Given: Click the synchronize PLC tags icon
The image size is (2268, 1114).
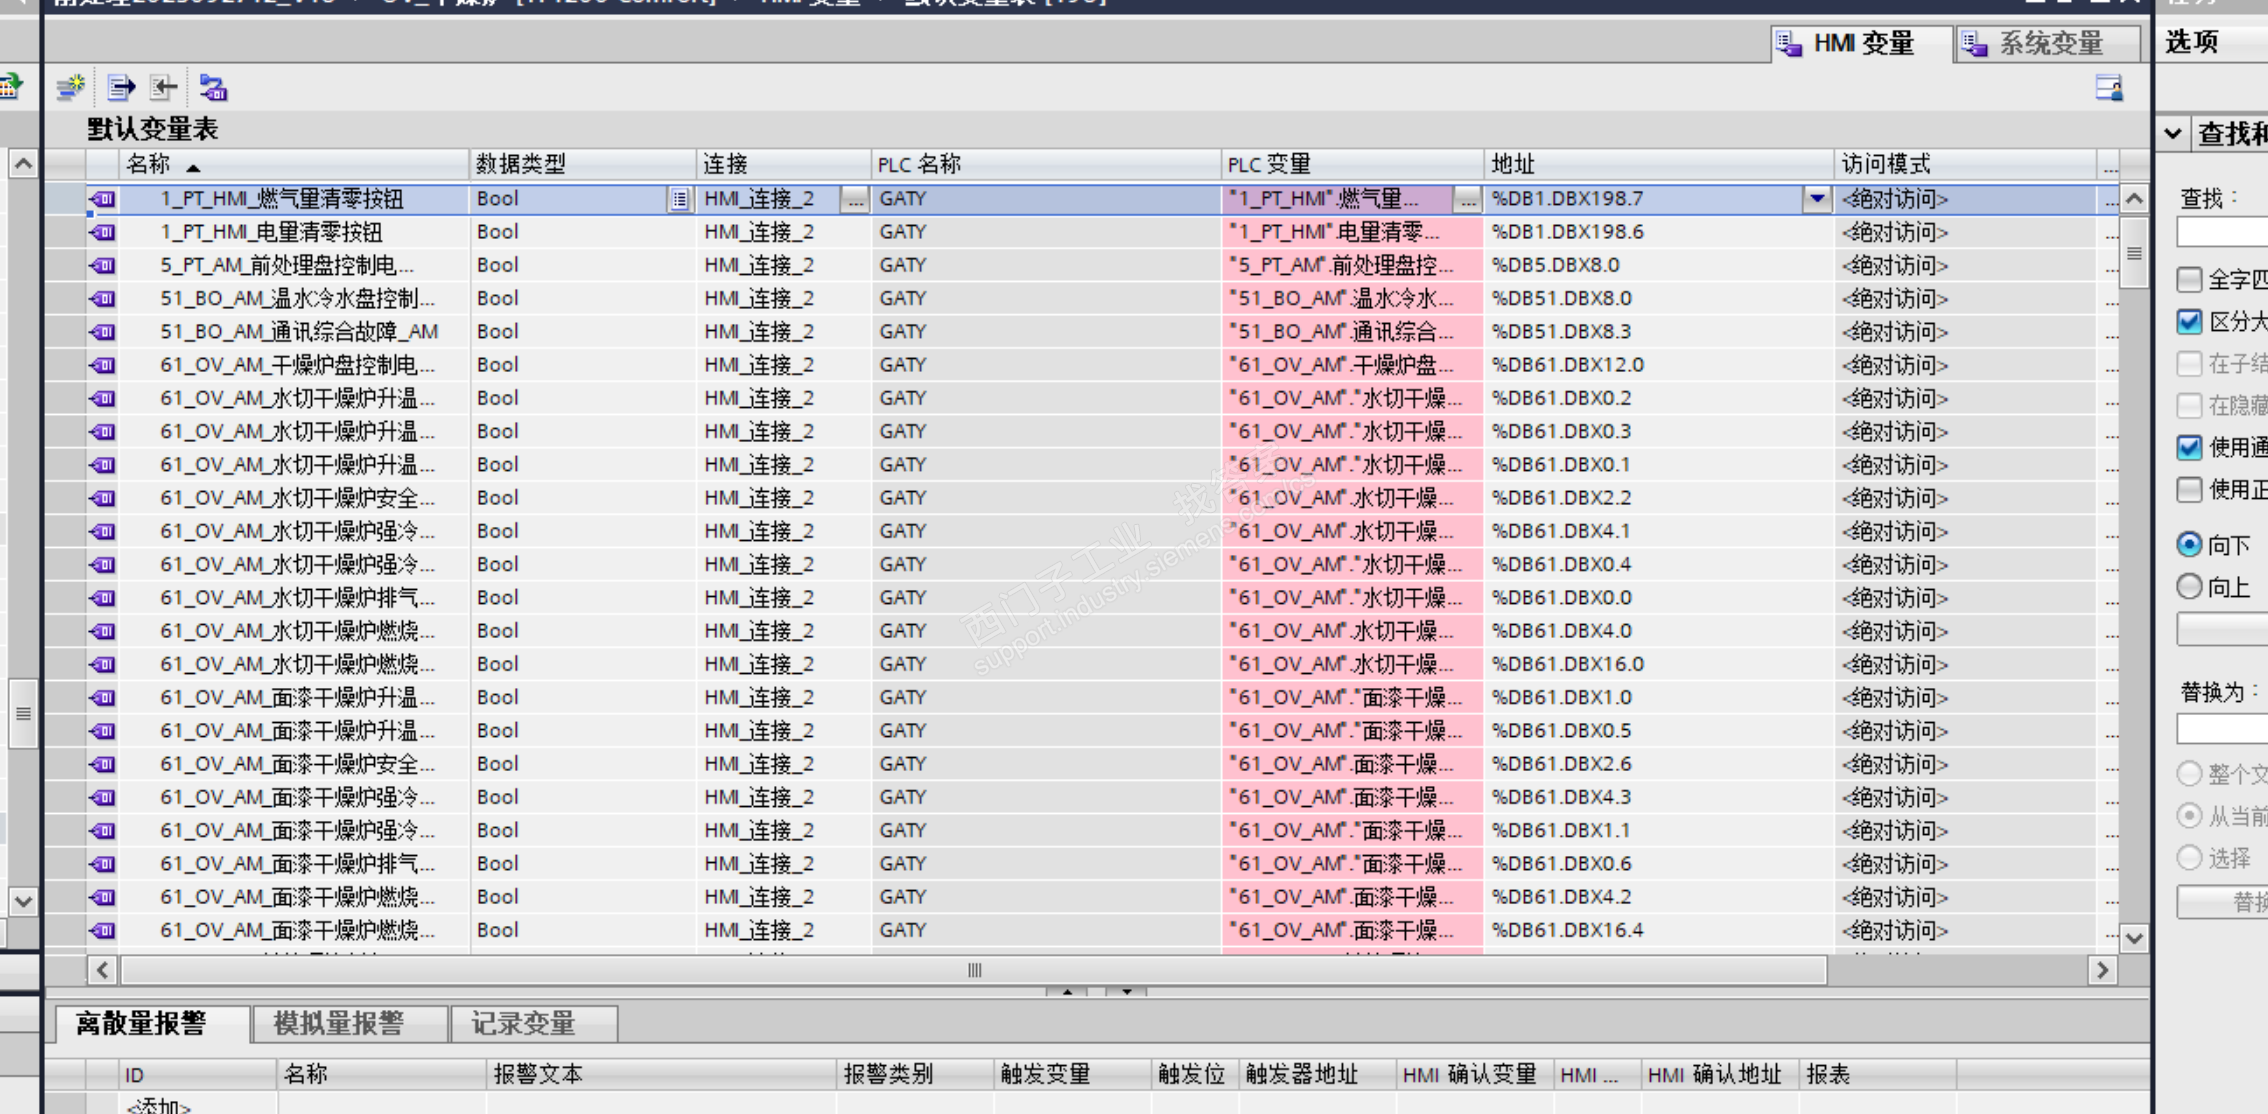Looking at the screenshot, I should (213, 88).
